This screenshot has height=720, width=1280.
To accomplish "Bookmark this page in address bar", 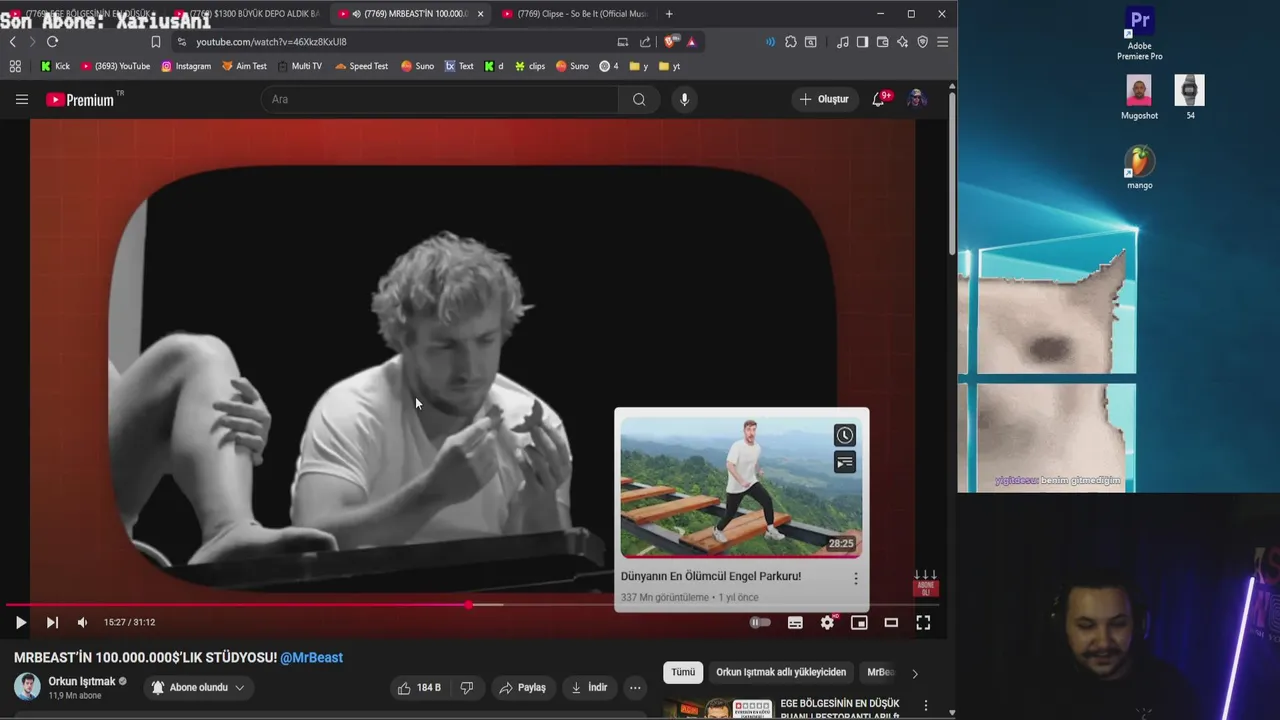I will click(155, 41).
